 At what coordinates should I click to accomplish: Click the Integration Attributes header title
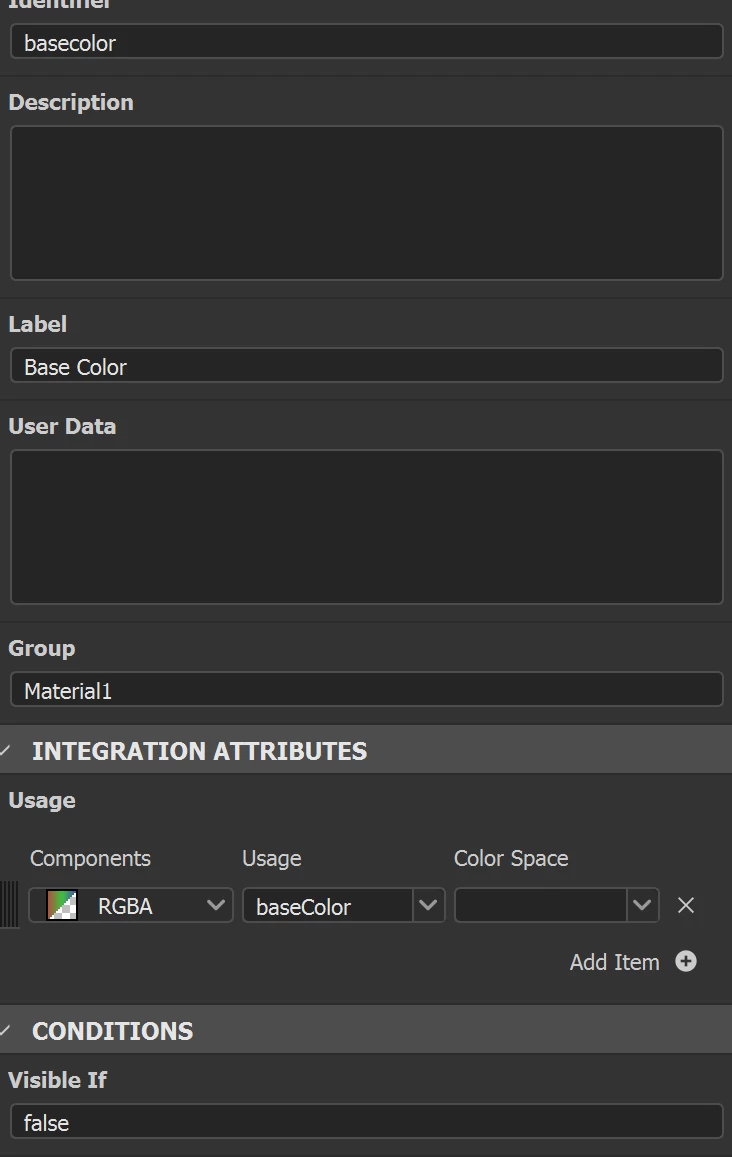tap(199, 751)
